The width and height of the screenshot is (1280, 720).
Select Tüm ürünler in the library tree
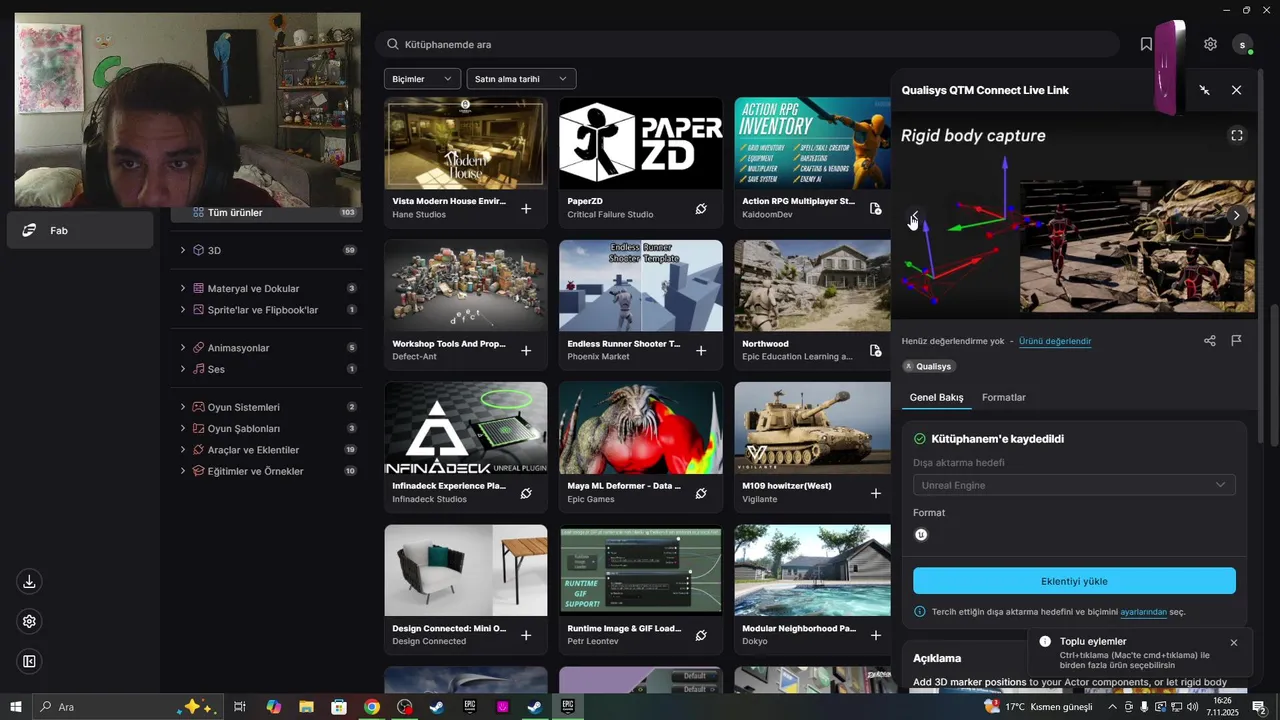(267, 212)
